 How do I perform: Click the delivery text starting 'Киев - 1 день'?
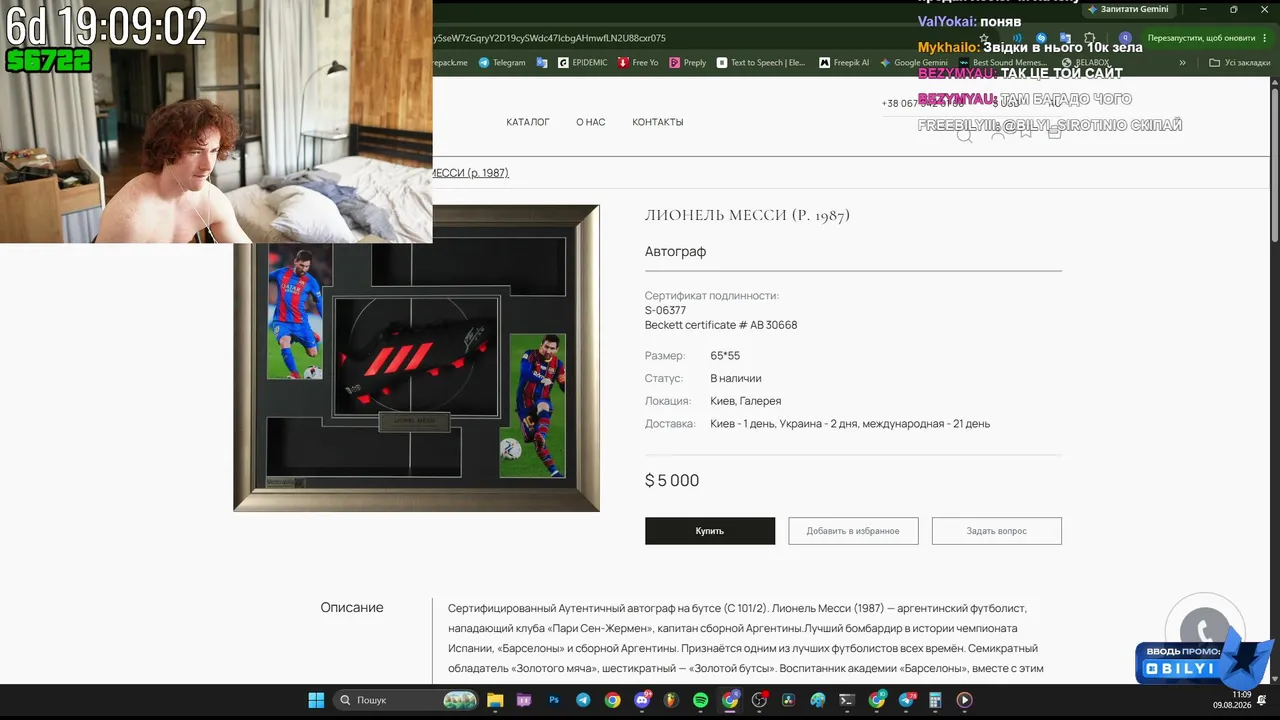pyautogui.click(x=850, y=424)
